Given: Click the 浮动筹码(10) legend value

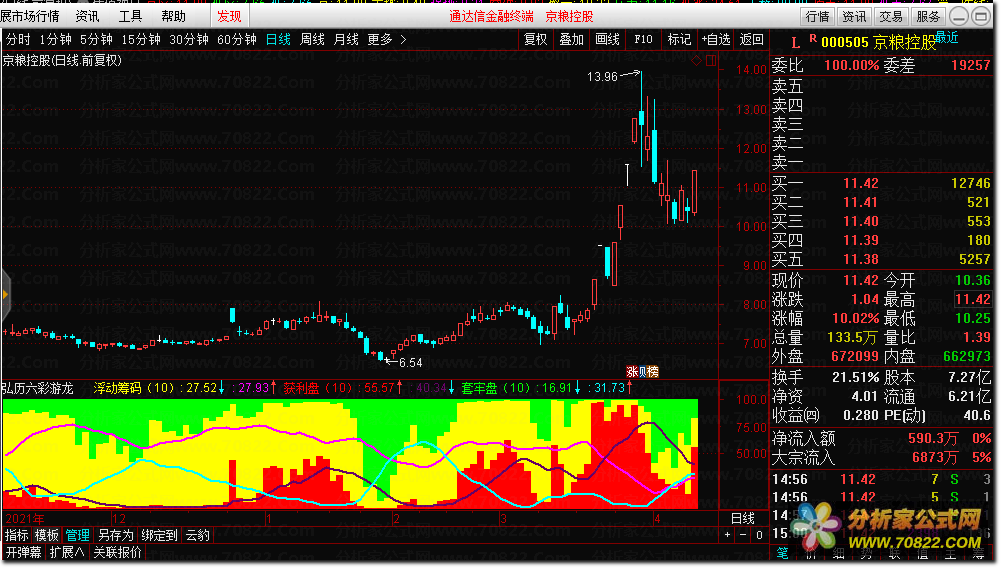Looking at the screenshot, I should pos(158,388).
